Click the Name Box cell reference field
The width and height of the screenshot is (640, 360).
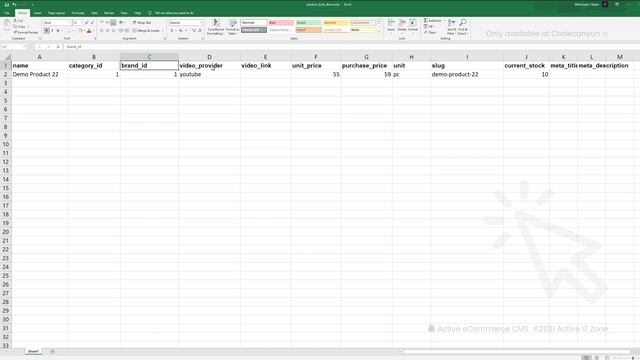coord(13,47)
